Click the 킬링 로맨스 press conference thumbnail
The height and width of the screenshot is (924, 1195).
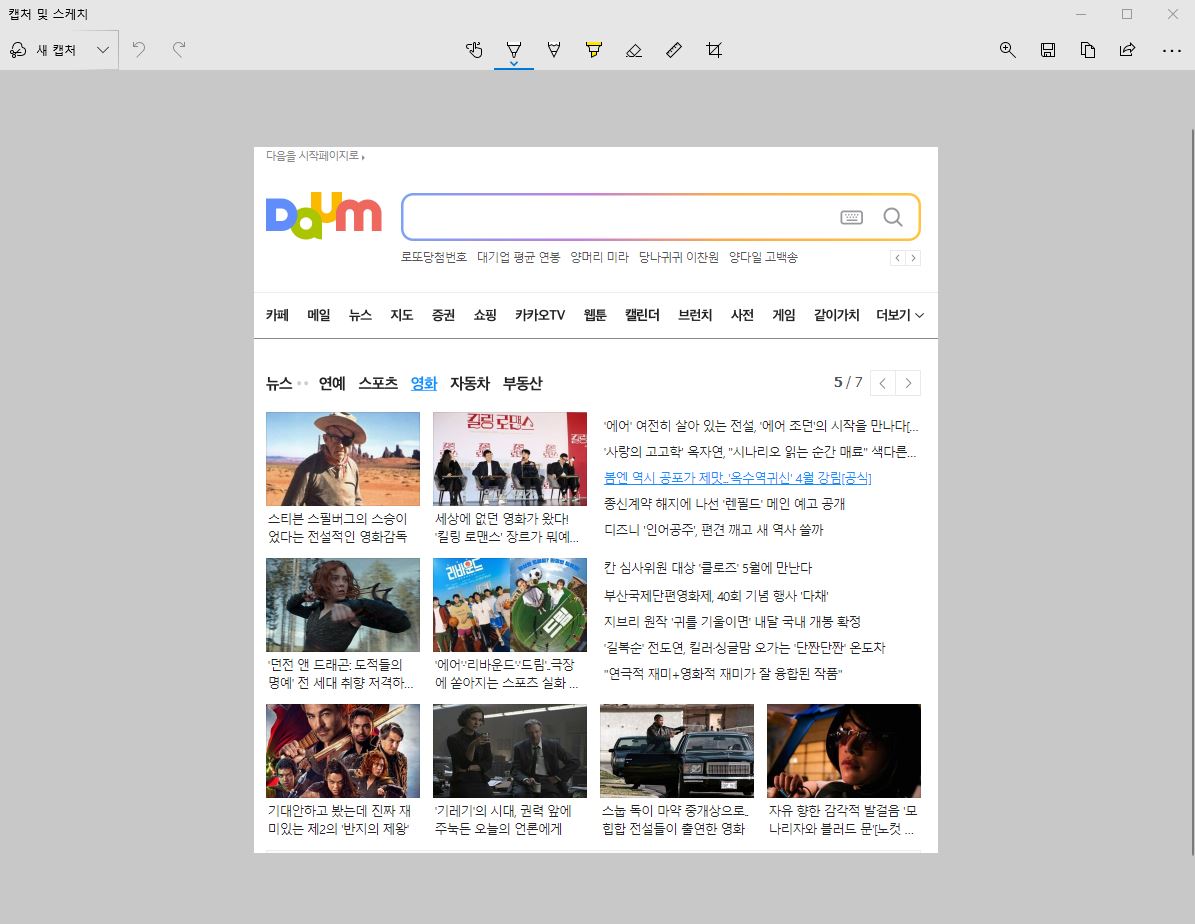(x=510, y=459)
